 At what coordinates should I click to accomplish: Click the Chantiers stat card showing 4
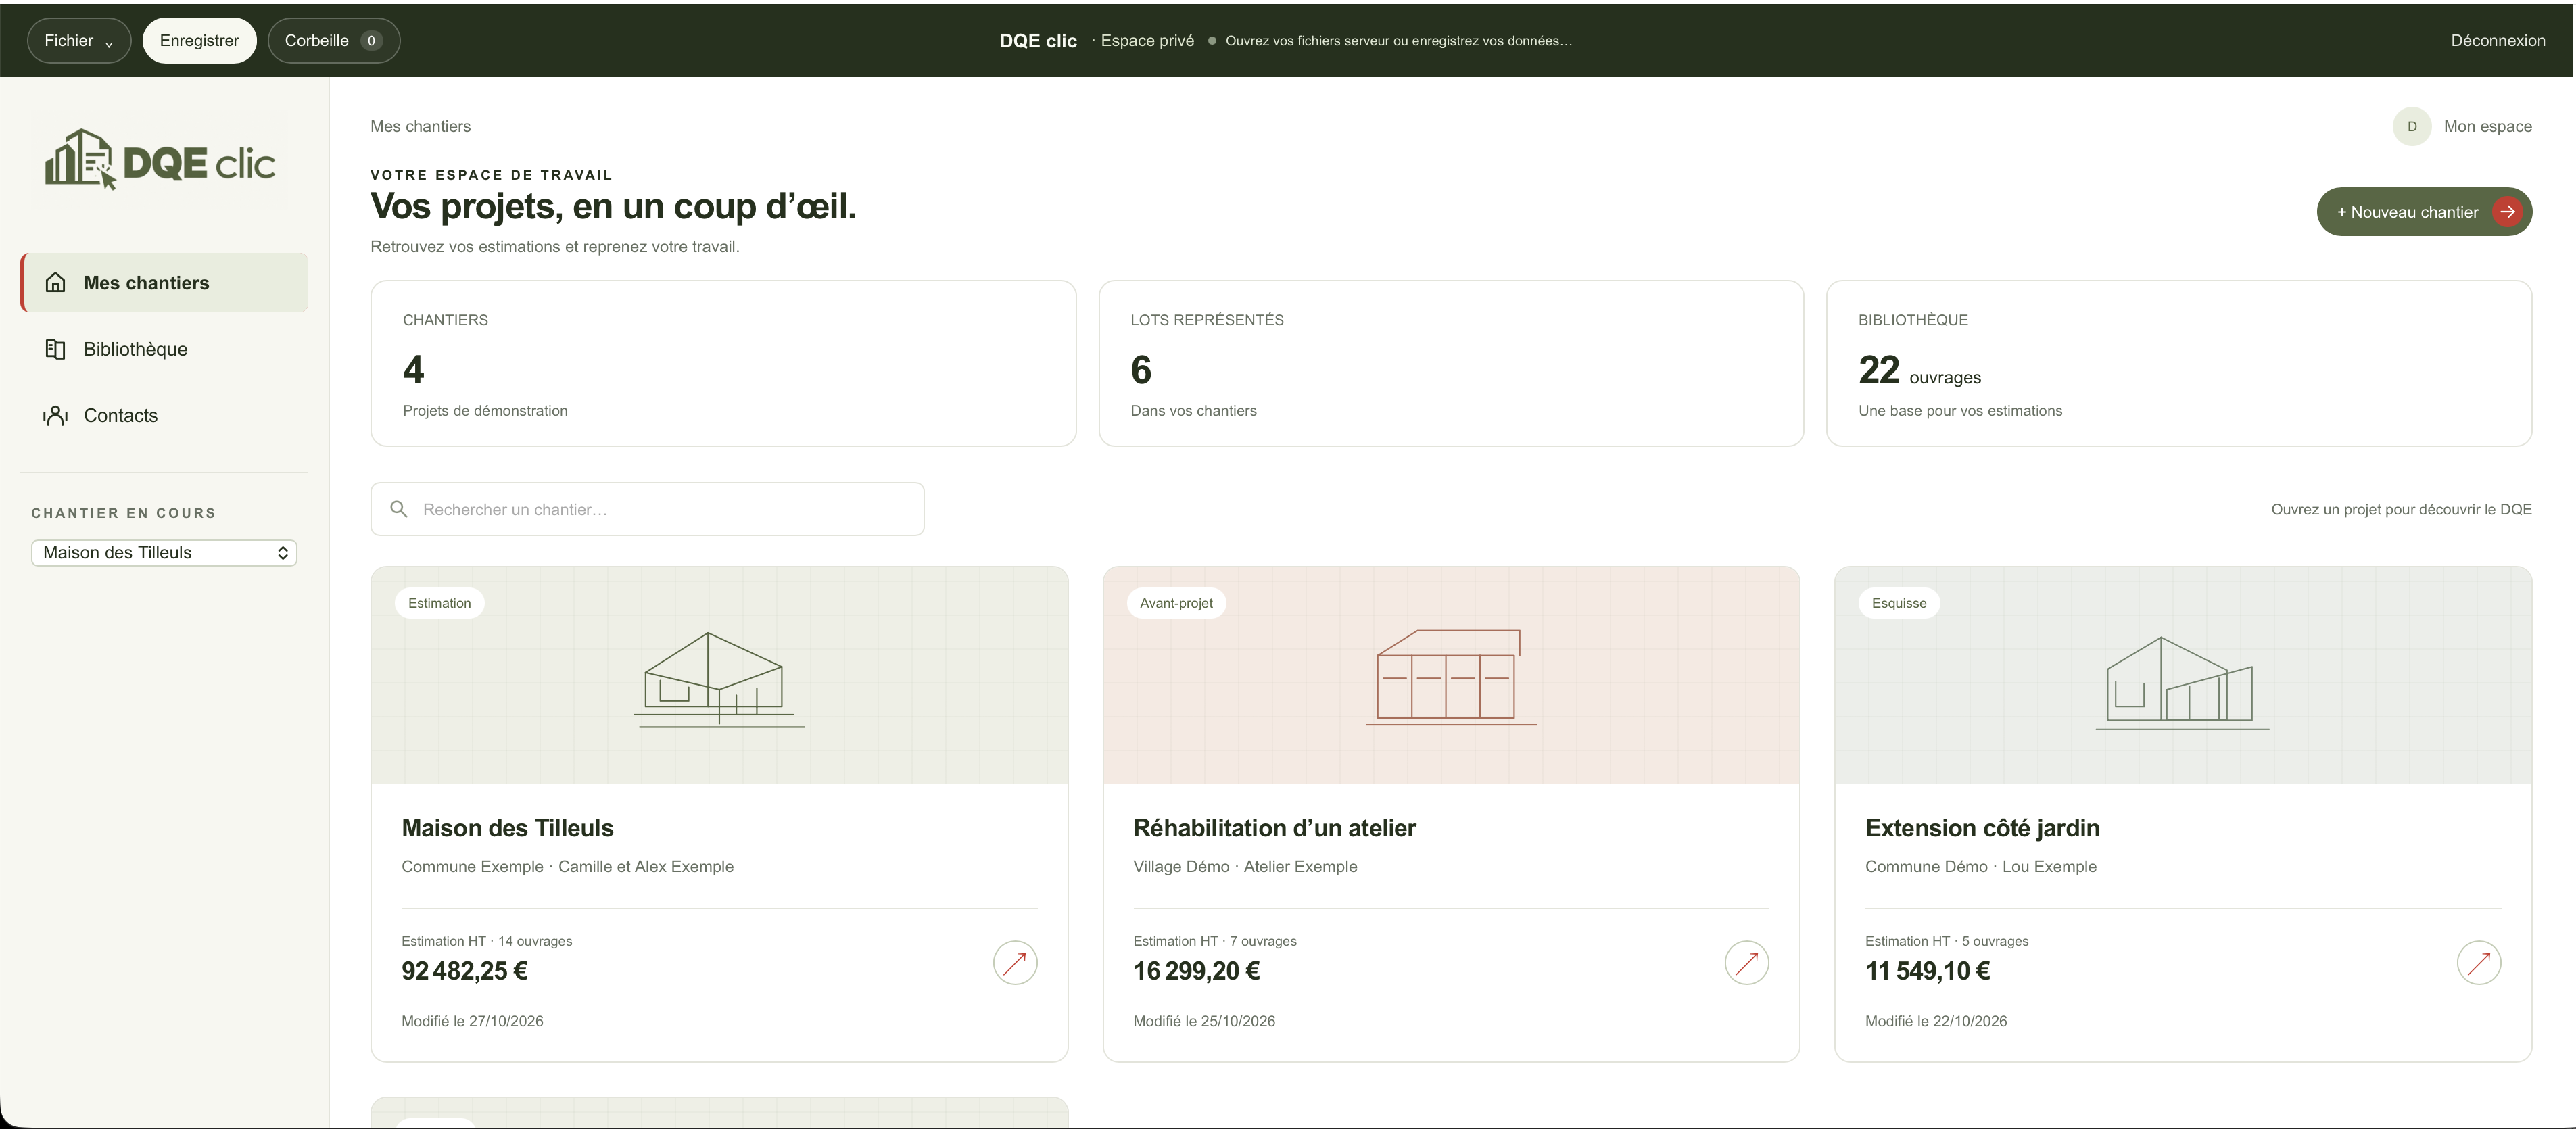(x=723, y=363)
